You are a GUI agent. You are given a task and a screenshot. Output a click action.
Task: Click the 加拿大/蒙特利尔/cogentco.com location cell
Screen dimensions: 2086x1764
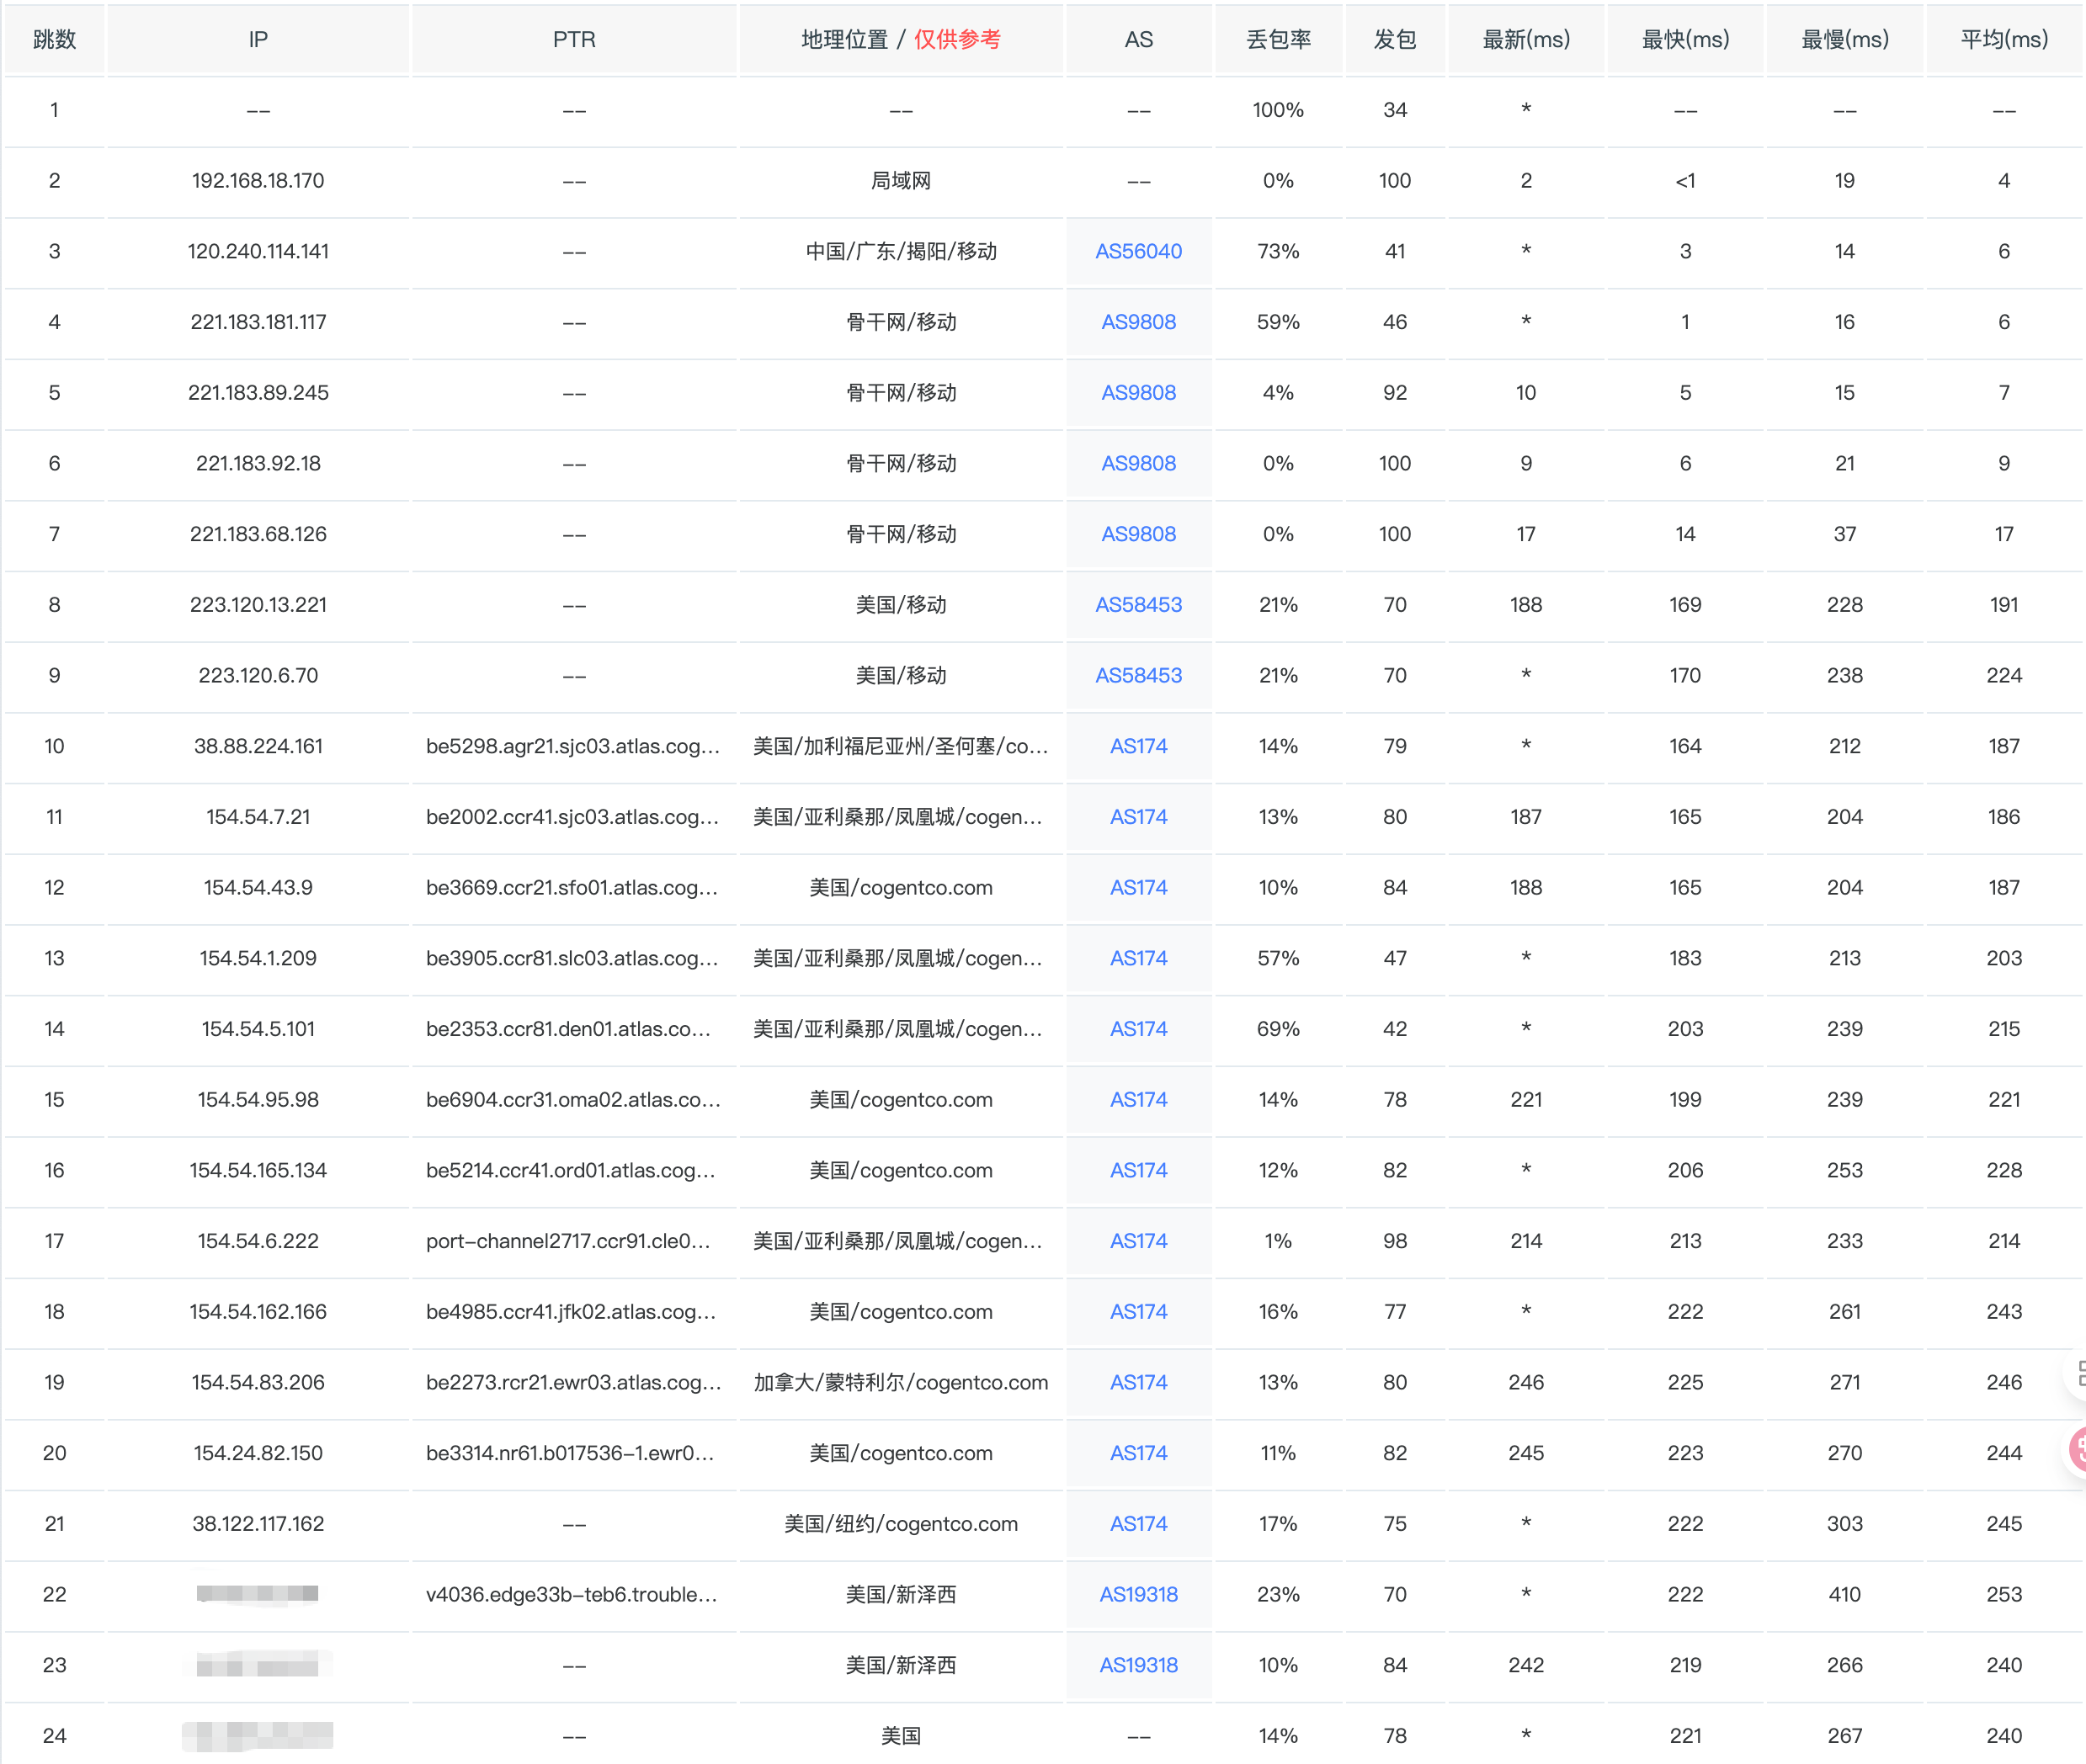[900, 1383]
